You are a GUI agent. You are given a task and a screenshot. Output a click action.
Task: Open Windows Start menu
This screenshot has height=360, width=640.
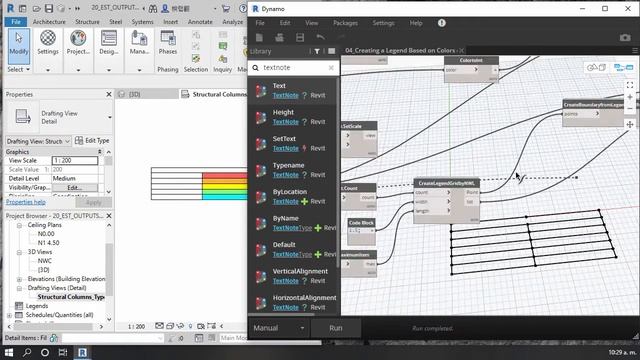coord(9,352)
